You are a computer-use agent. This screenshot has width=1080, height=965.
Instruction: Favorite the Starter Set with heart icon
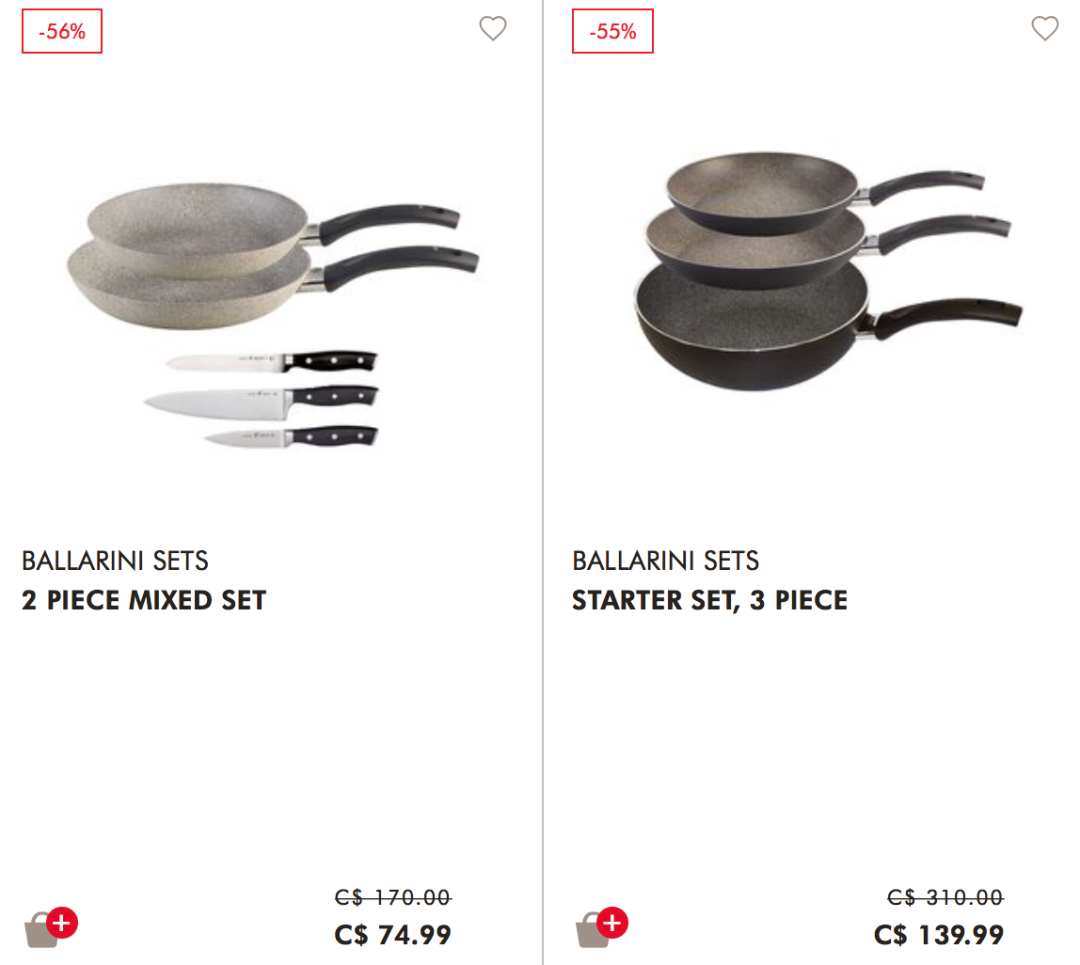click(1044, 29)
